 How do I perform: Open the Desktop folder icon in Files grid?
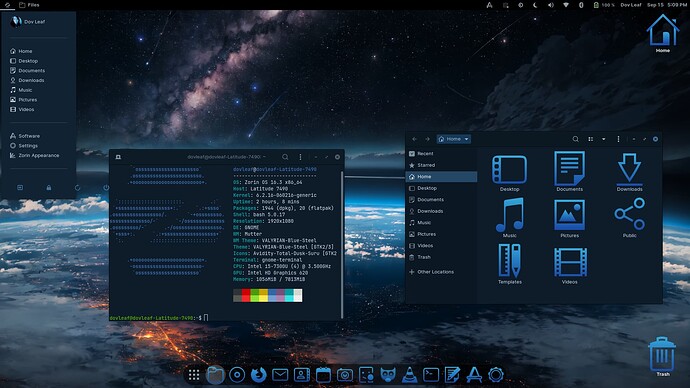click(510, 172)
